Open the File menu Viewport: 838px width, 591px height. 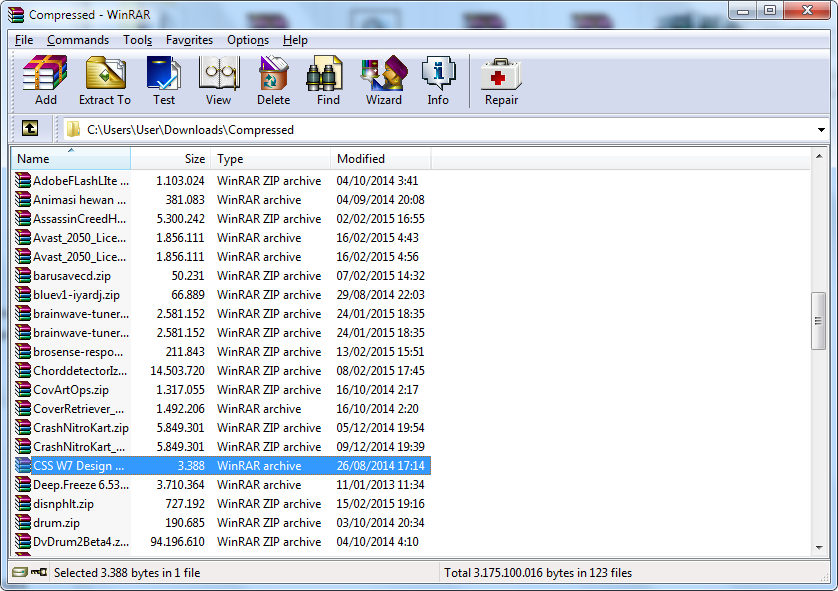(24, 40)
